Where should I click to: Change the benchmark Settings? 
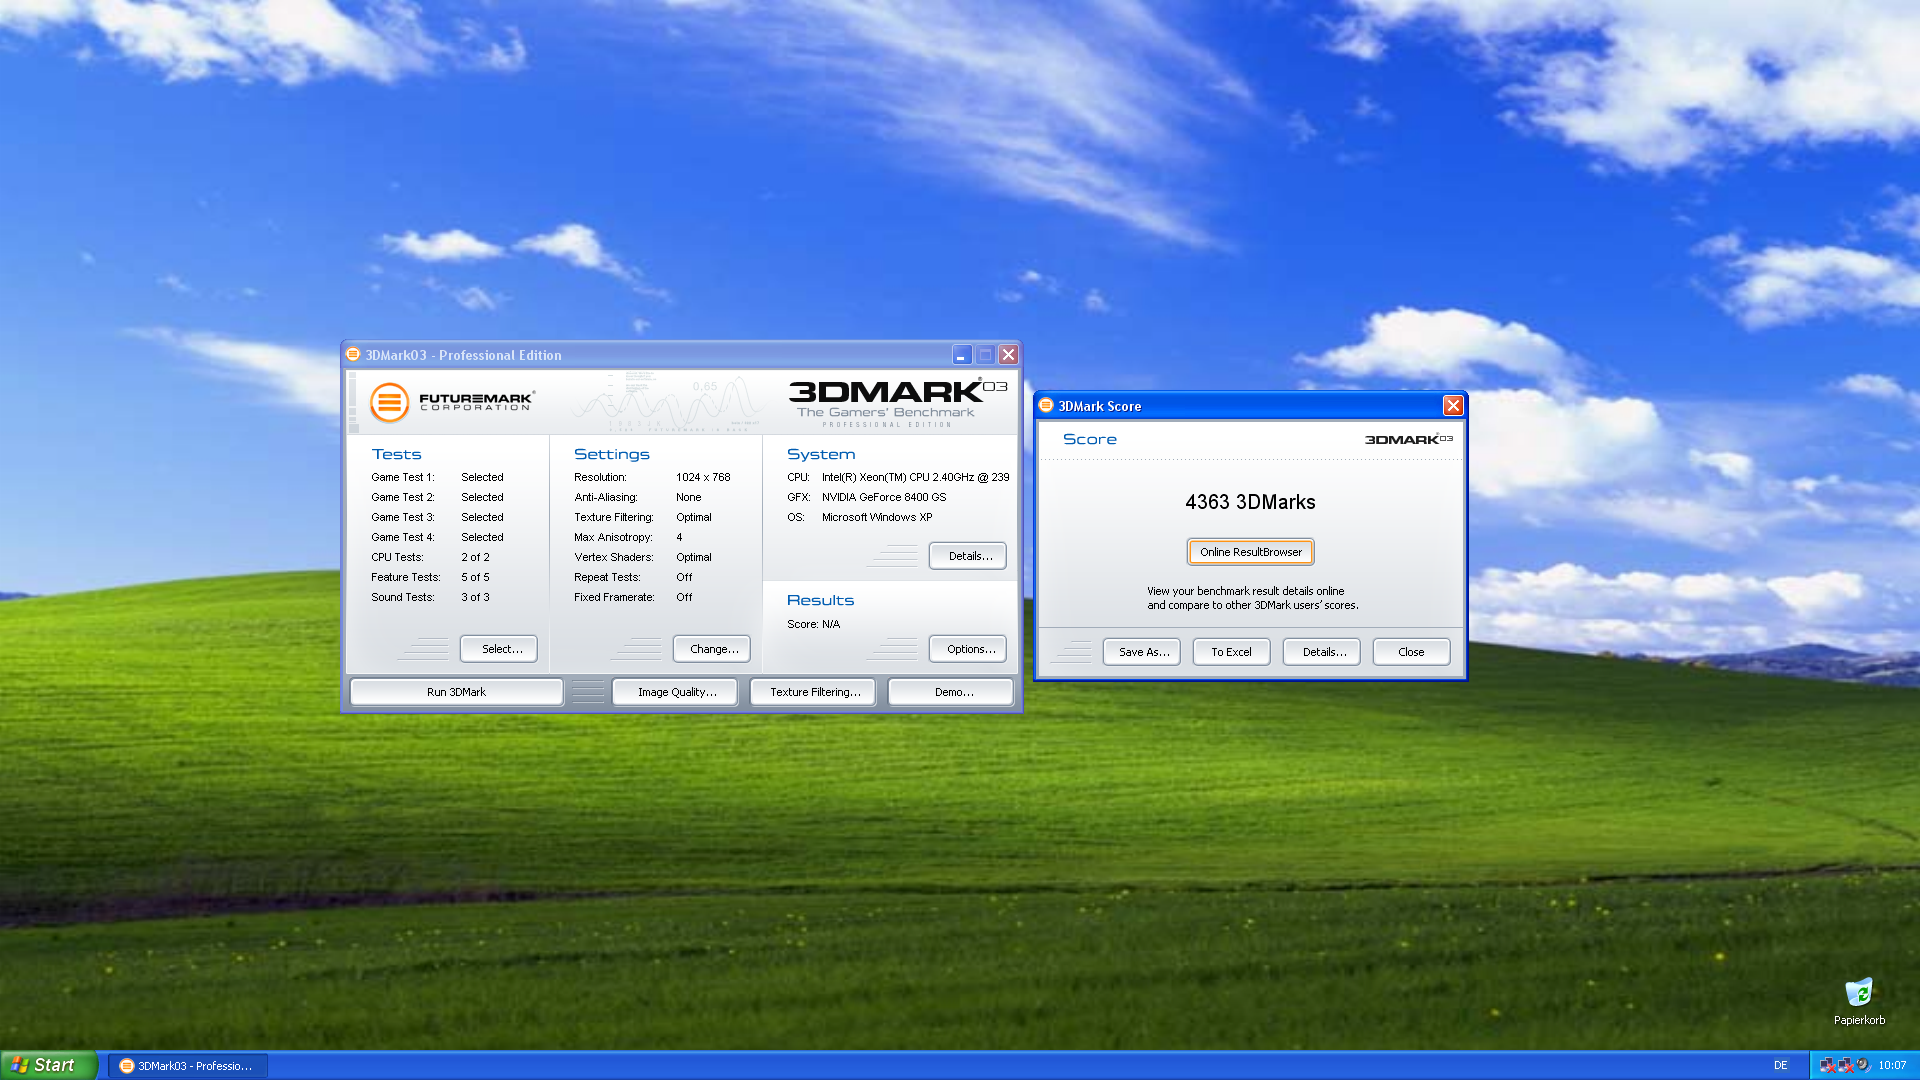(711, 648)
